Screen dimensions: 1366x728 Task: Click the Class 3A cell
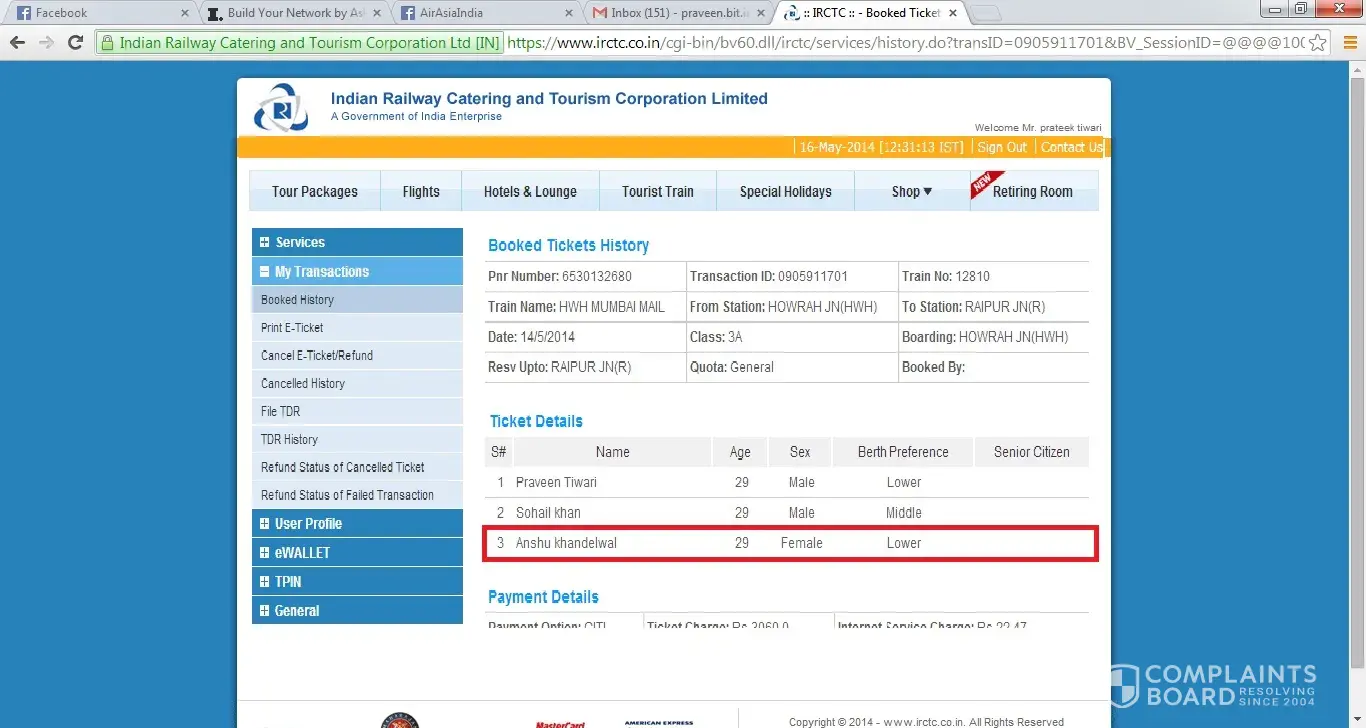point(792,337)
